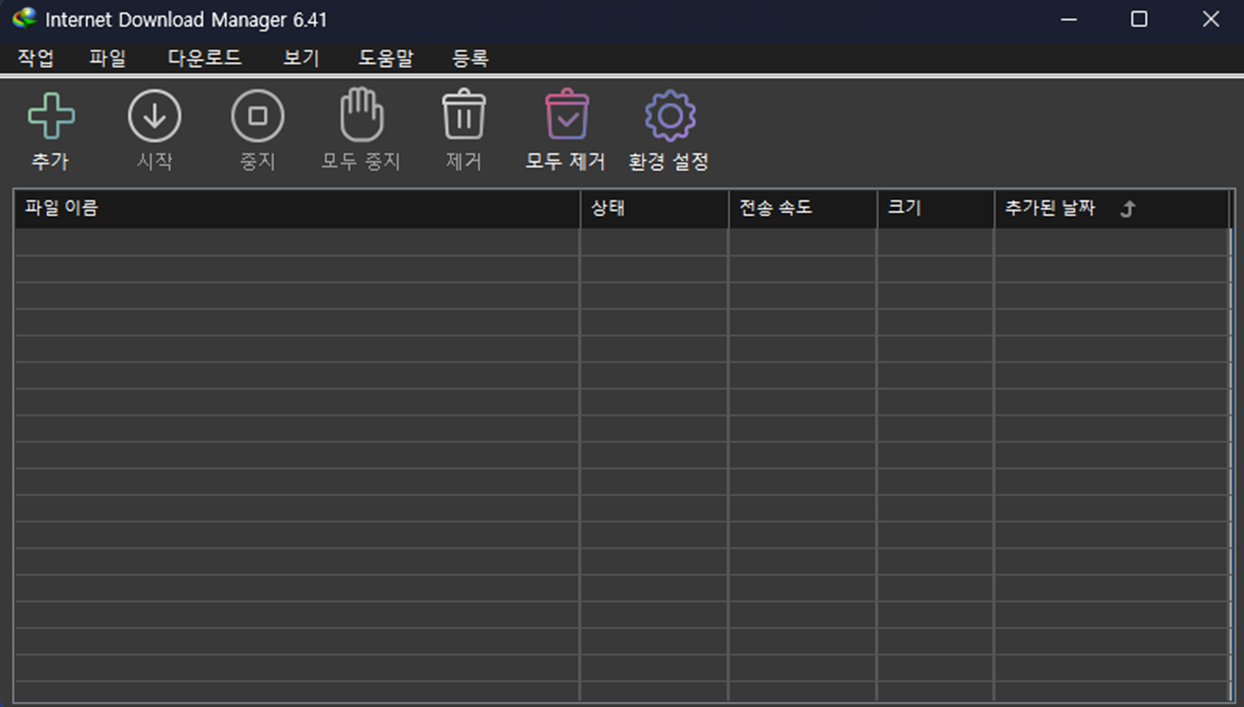1244x707 pixels.
Task: Open the 파일 menu
Action: [108, 58]
